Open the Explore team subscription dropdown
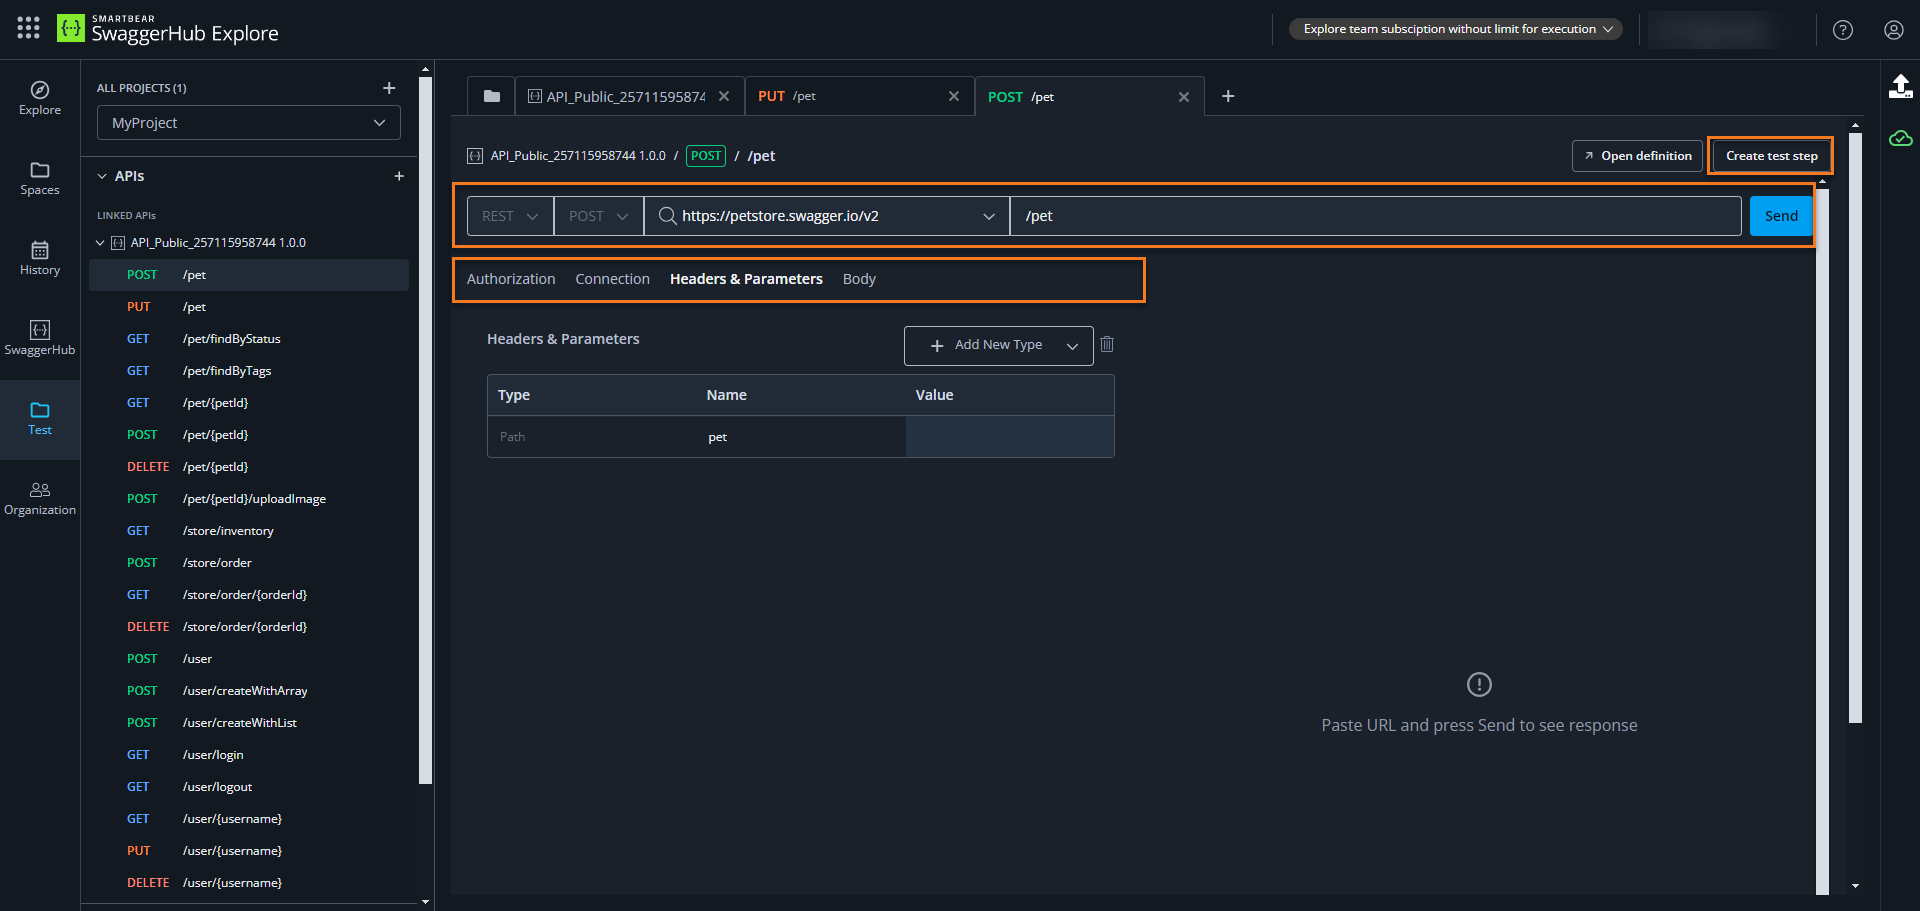This screenshot has width=1920, height=911. 1456,29
